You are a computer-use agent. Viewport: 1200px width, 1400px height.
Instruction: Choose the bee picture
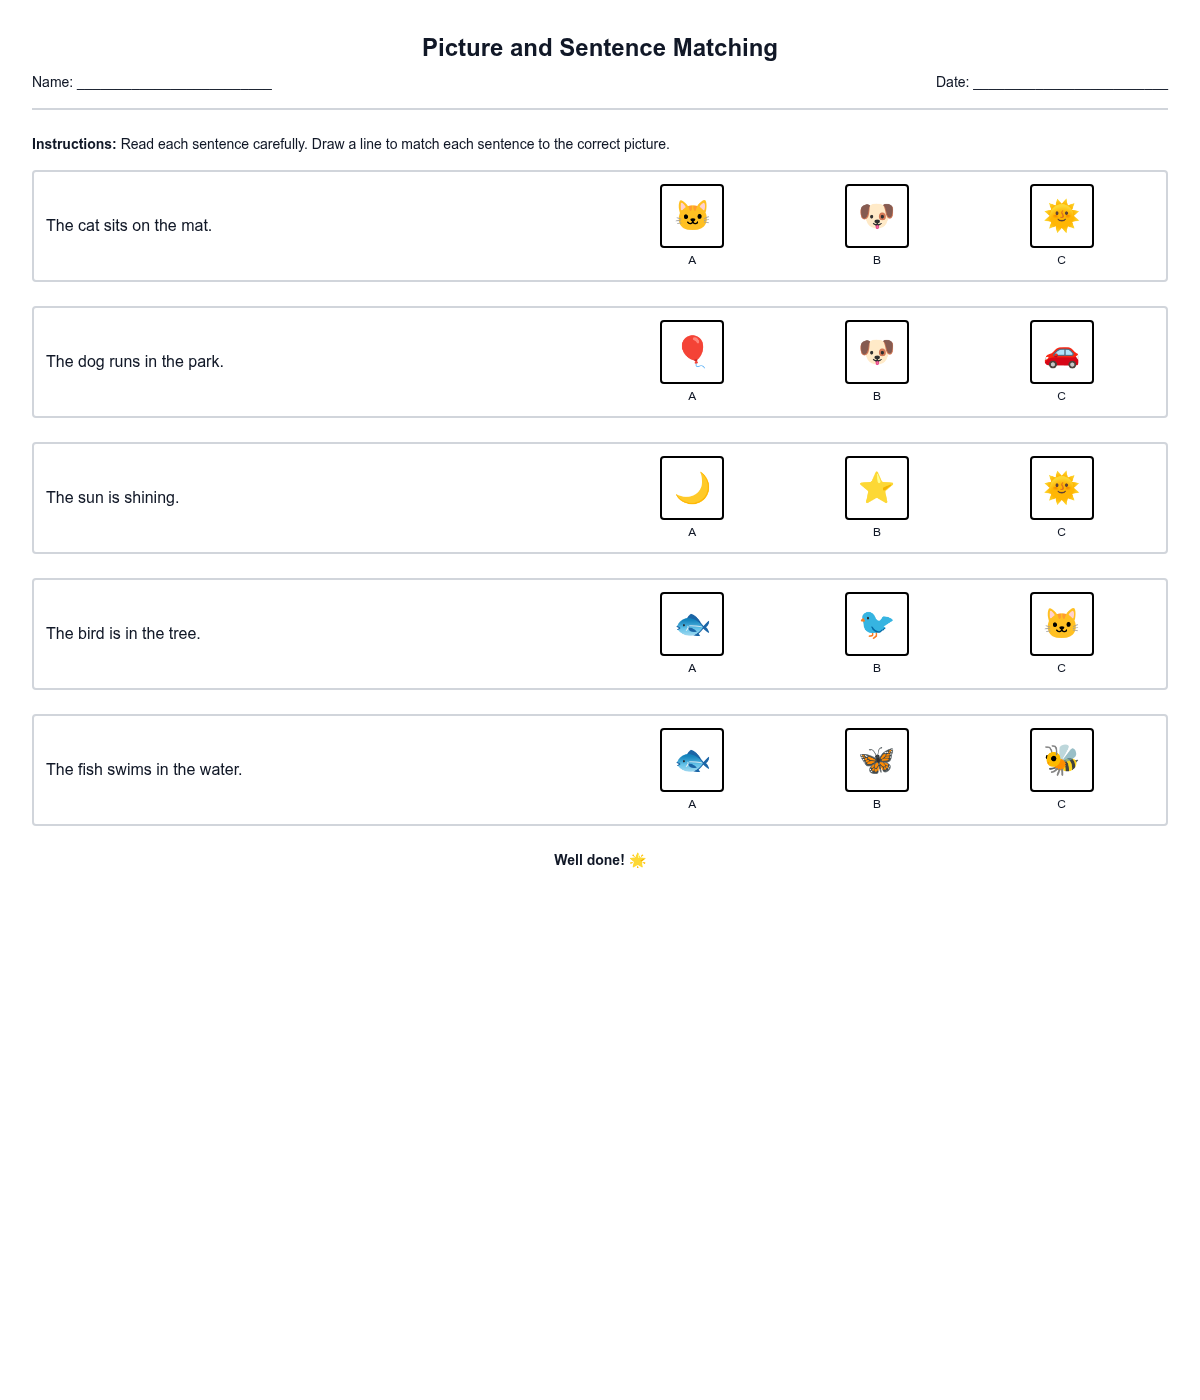[1062, 760]
